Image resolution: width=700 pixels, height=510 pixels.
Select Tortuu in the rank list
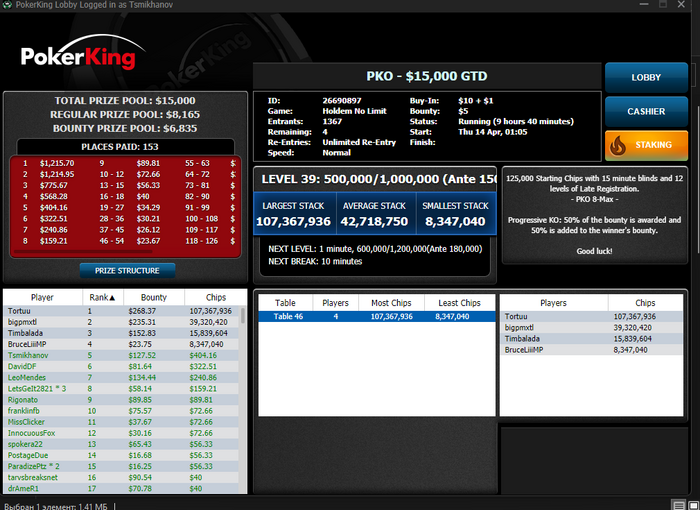[122, 311]
